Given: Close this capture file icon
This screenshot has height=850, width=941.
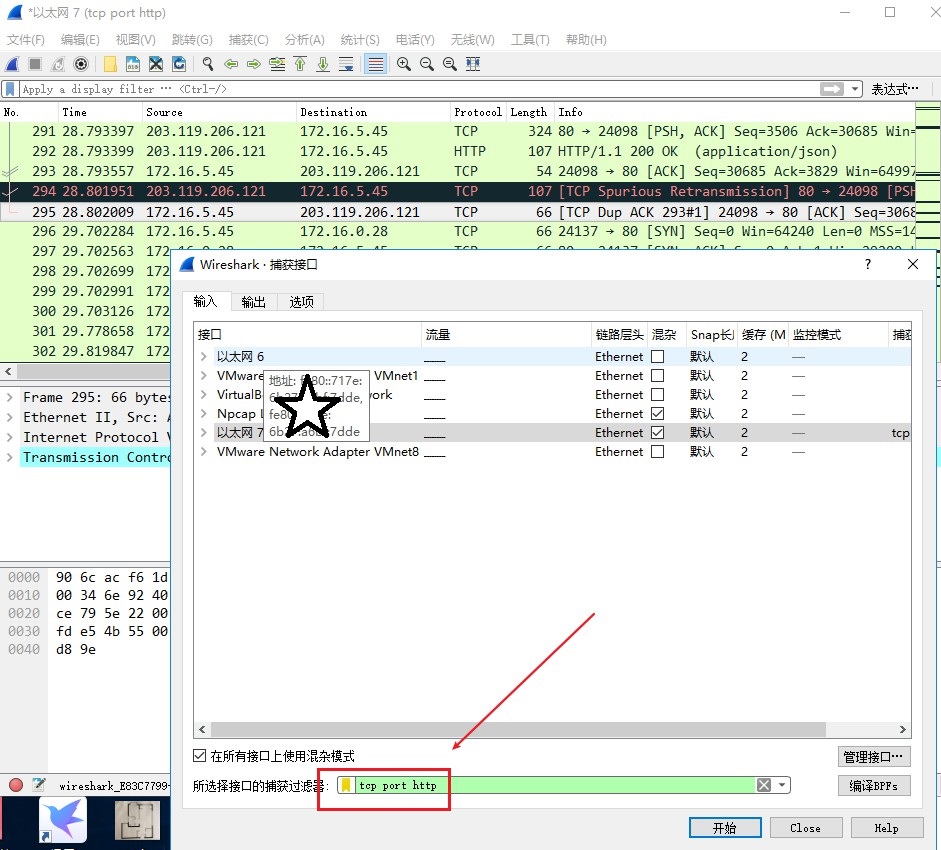Looking at the screenshot, I should pos(155,64).
